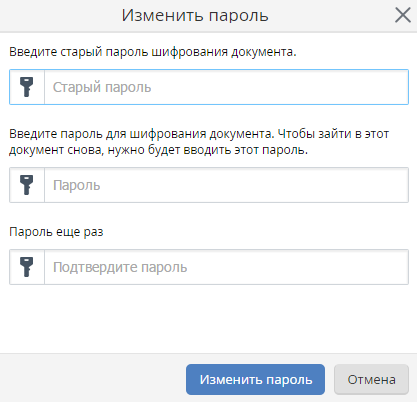Click the key icon beside Старый пароль
Screen dimensions: 417x402
click(x=27, y=87)
